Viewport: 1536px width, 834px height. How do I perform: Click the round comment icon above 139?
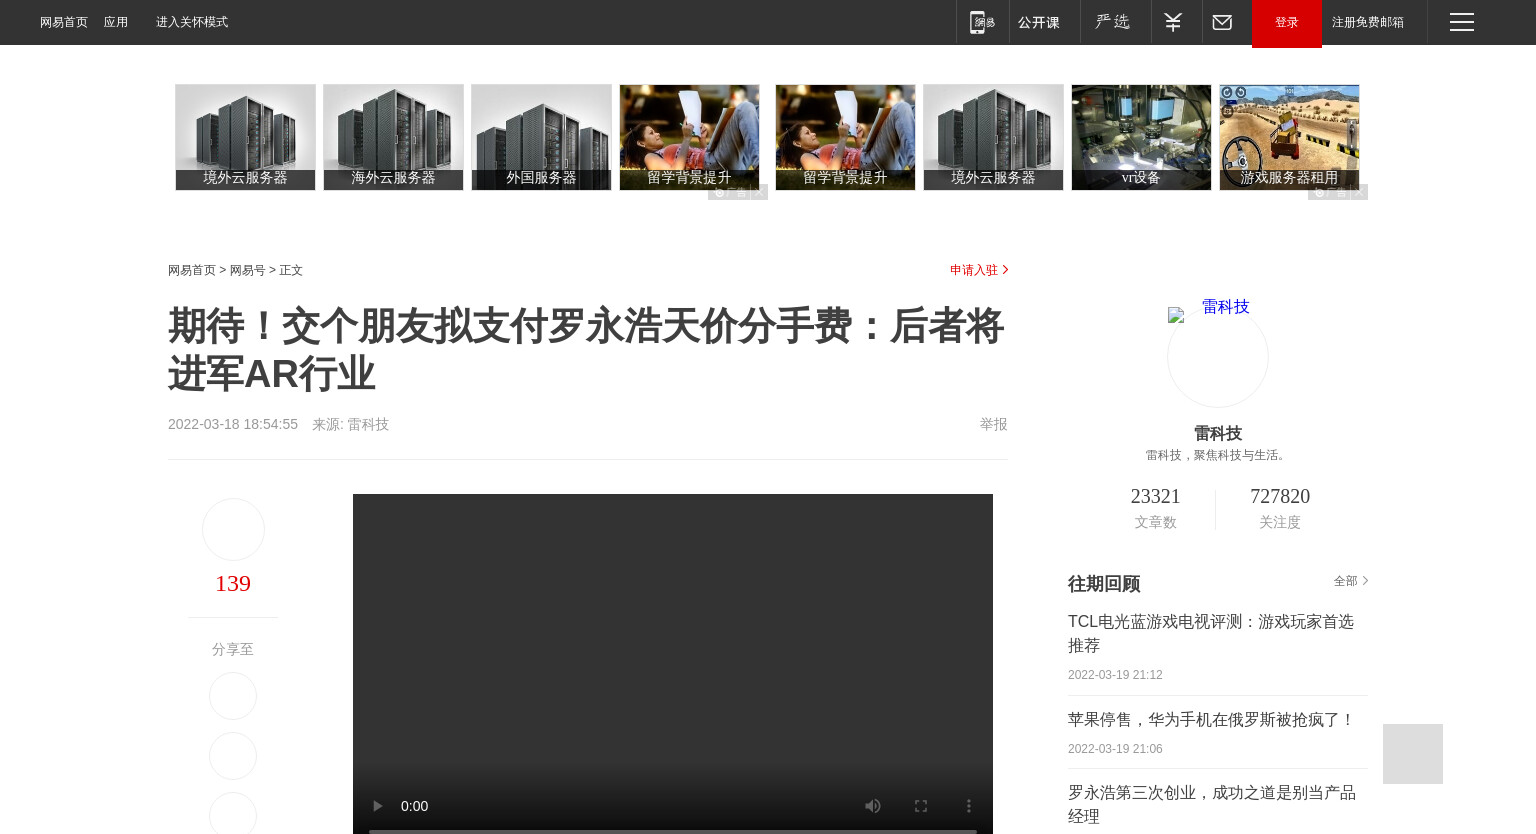pyautogui.click(x=233, y=529)
